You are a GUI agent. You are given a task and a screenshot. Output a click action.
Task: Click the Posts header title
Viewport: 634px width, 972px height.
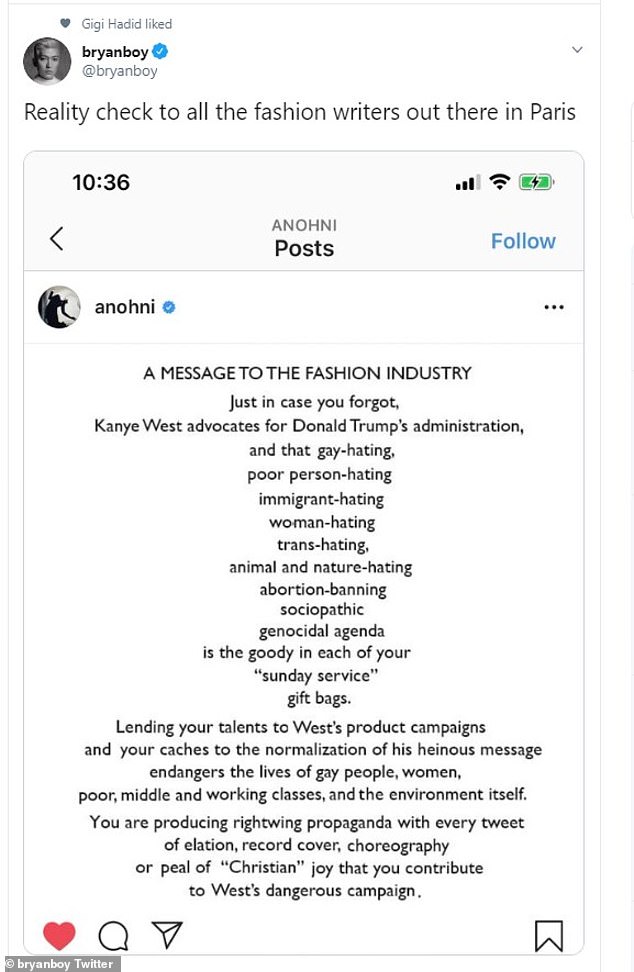pyautogui.click(x=304, y=248)
